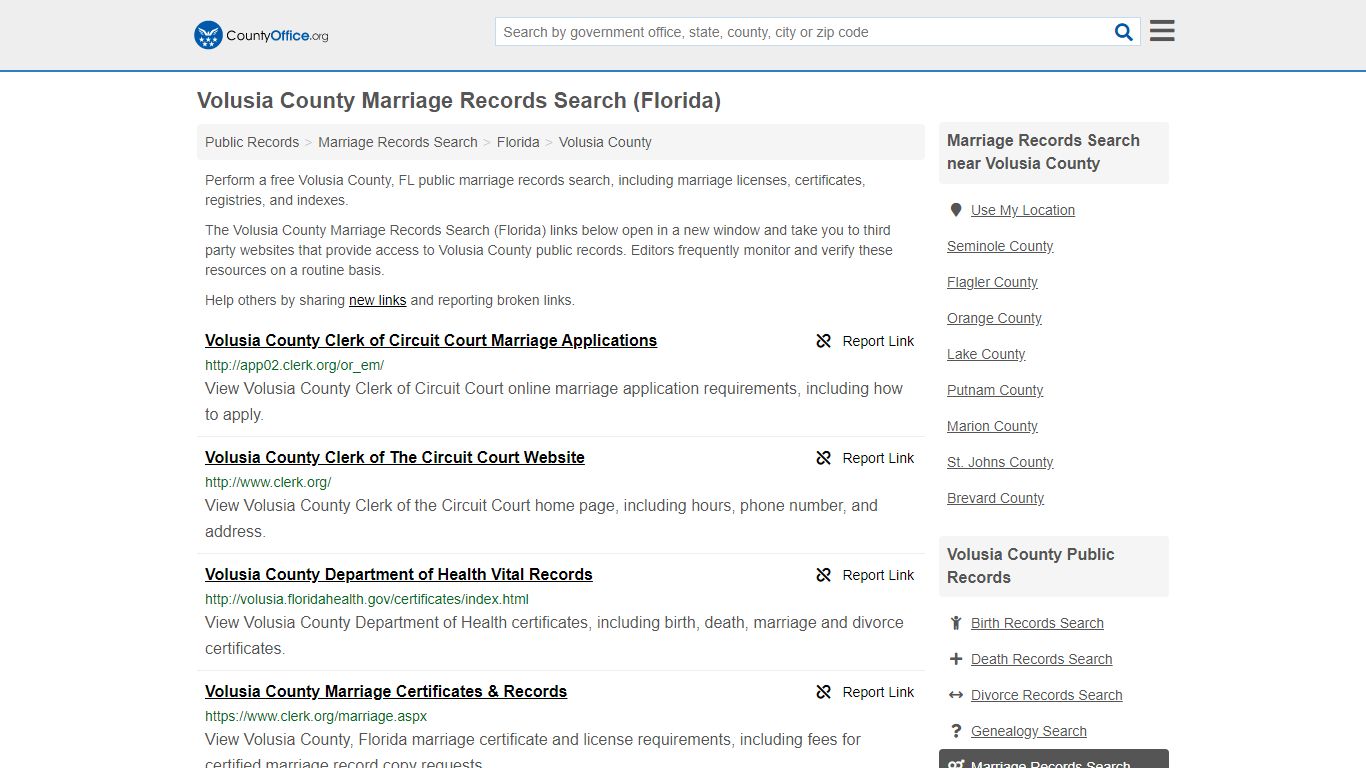Open St. Johns County link

point(1000,462)
